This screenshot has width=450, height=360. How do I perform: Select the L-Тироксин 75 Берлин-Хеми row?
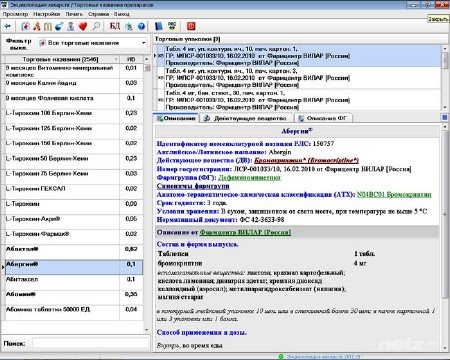tap(74, 177)
